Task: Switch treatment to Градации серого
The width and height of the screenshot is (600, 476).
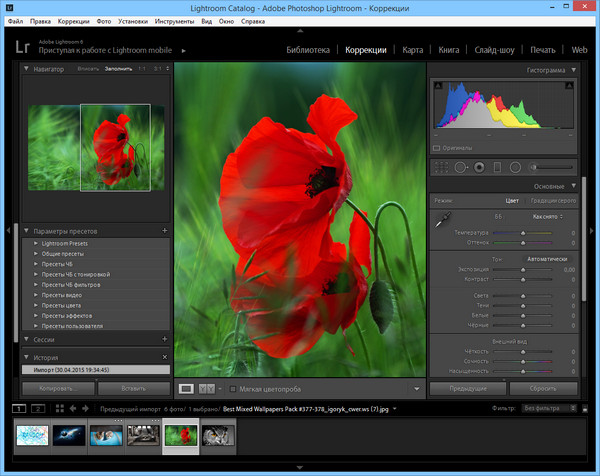Action: pos(551,201)
